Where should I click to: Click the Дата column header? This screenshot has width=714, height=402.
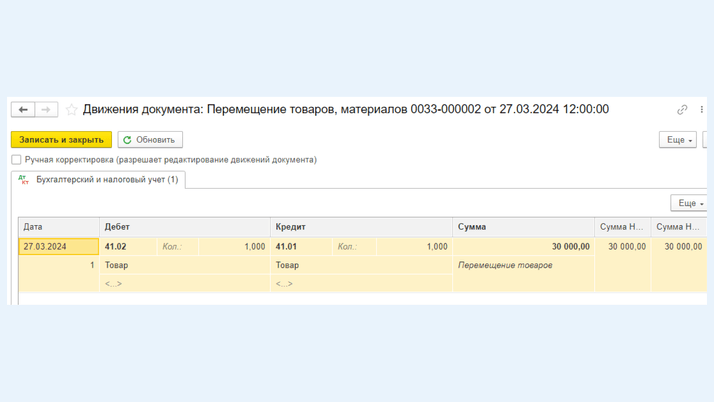pos(59,227)
